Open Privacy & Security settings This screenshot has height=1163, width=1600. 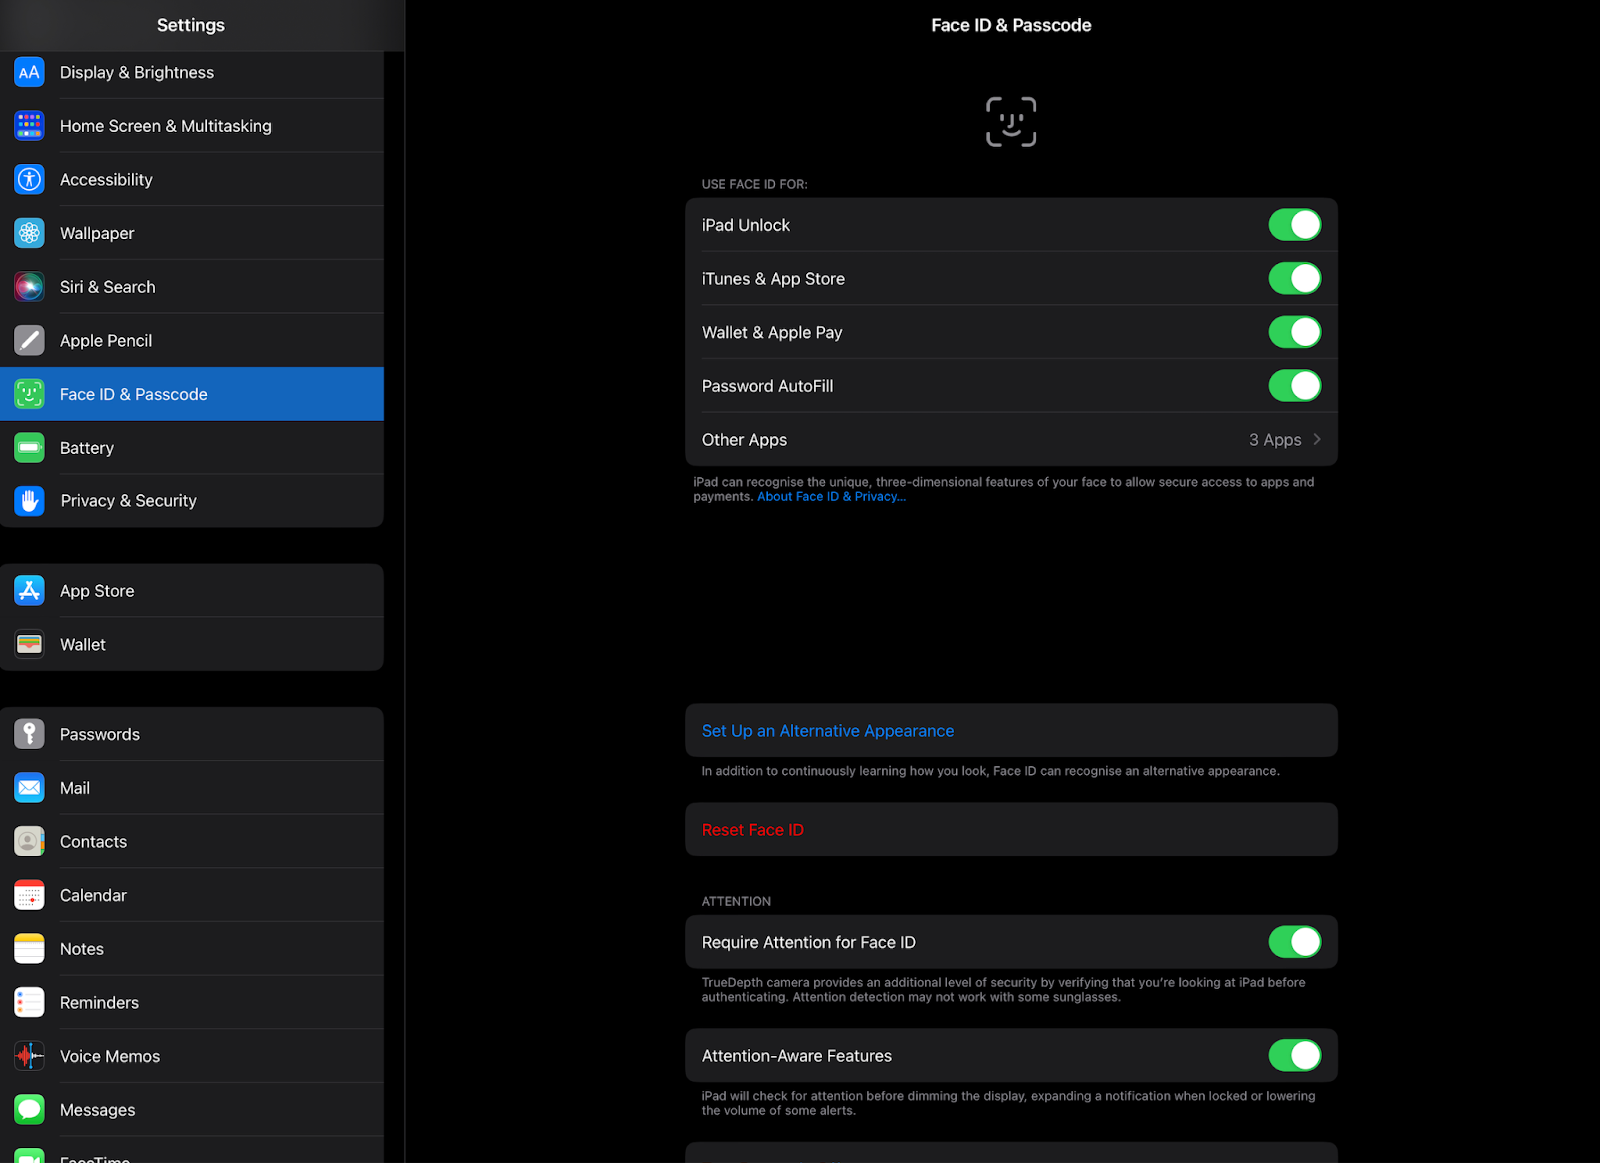coord(192,501)
